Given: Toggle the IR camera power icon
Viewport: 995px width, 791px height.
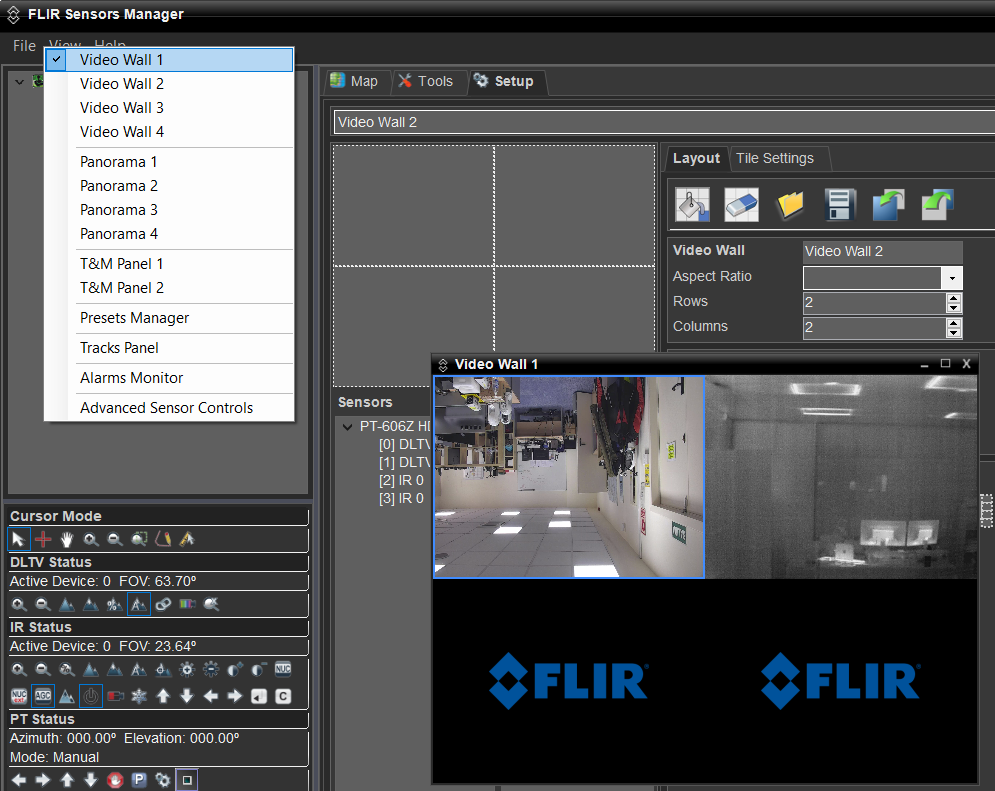Looking at the screenshot, I should pyautogui.click(x=91, y=696).
